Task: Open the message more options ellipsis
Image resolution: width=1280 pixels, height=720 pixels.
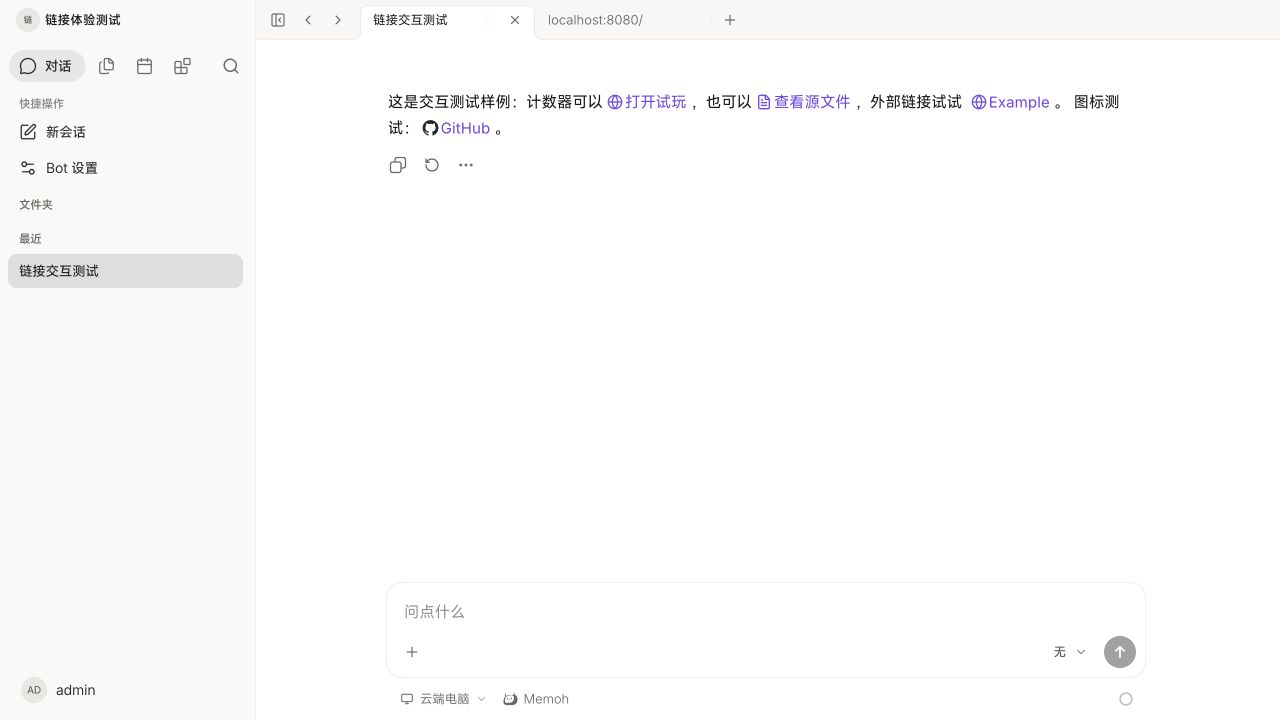Action: (466, 165)
